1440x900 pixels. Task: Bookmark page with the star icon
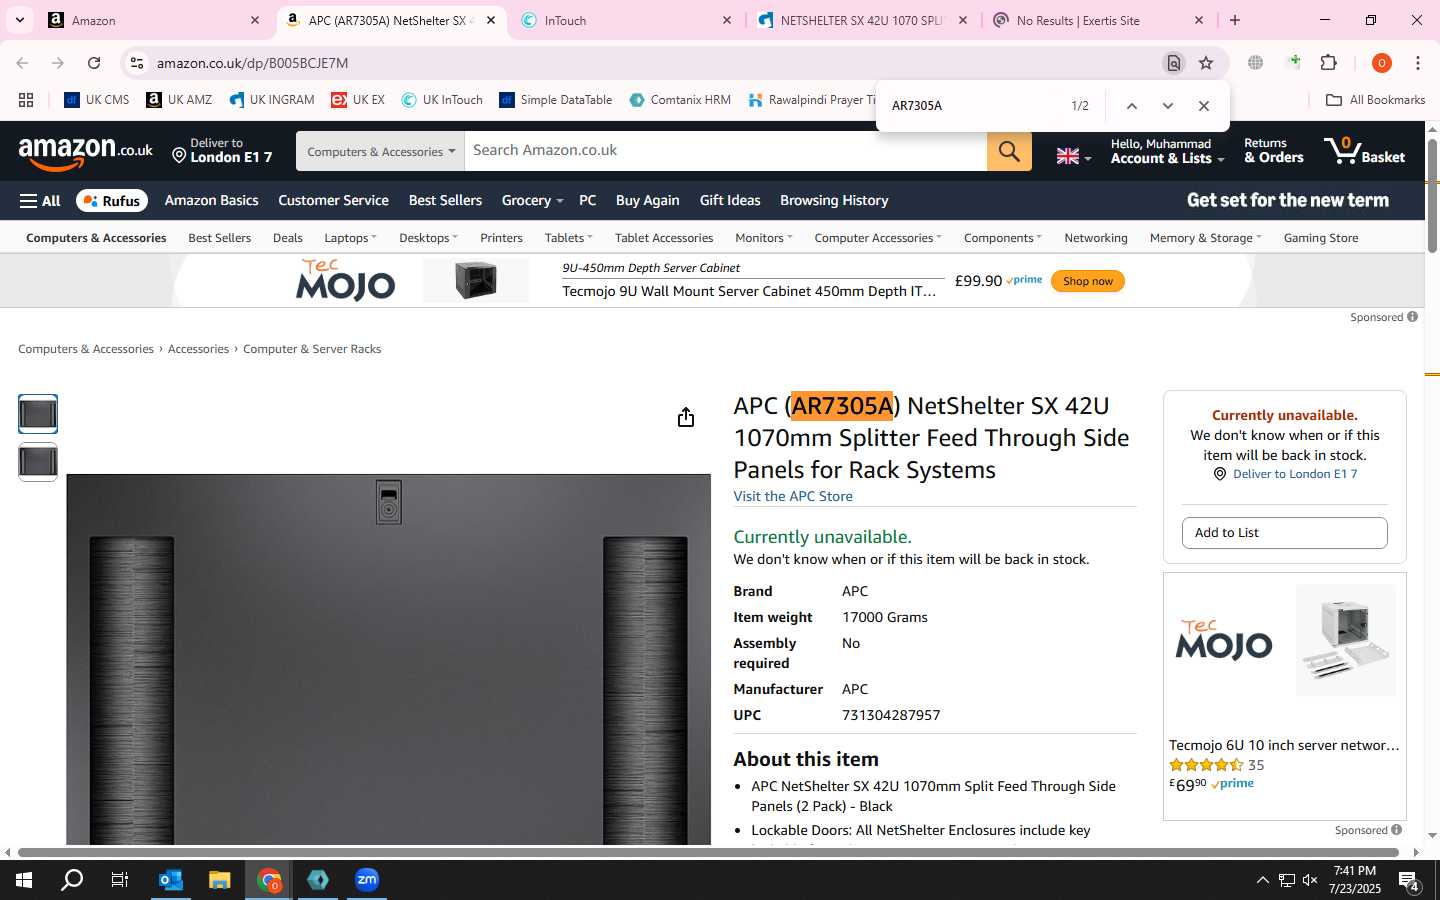pyautogui.click(x=1206, y=63)
